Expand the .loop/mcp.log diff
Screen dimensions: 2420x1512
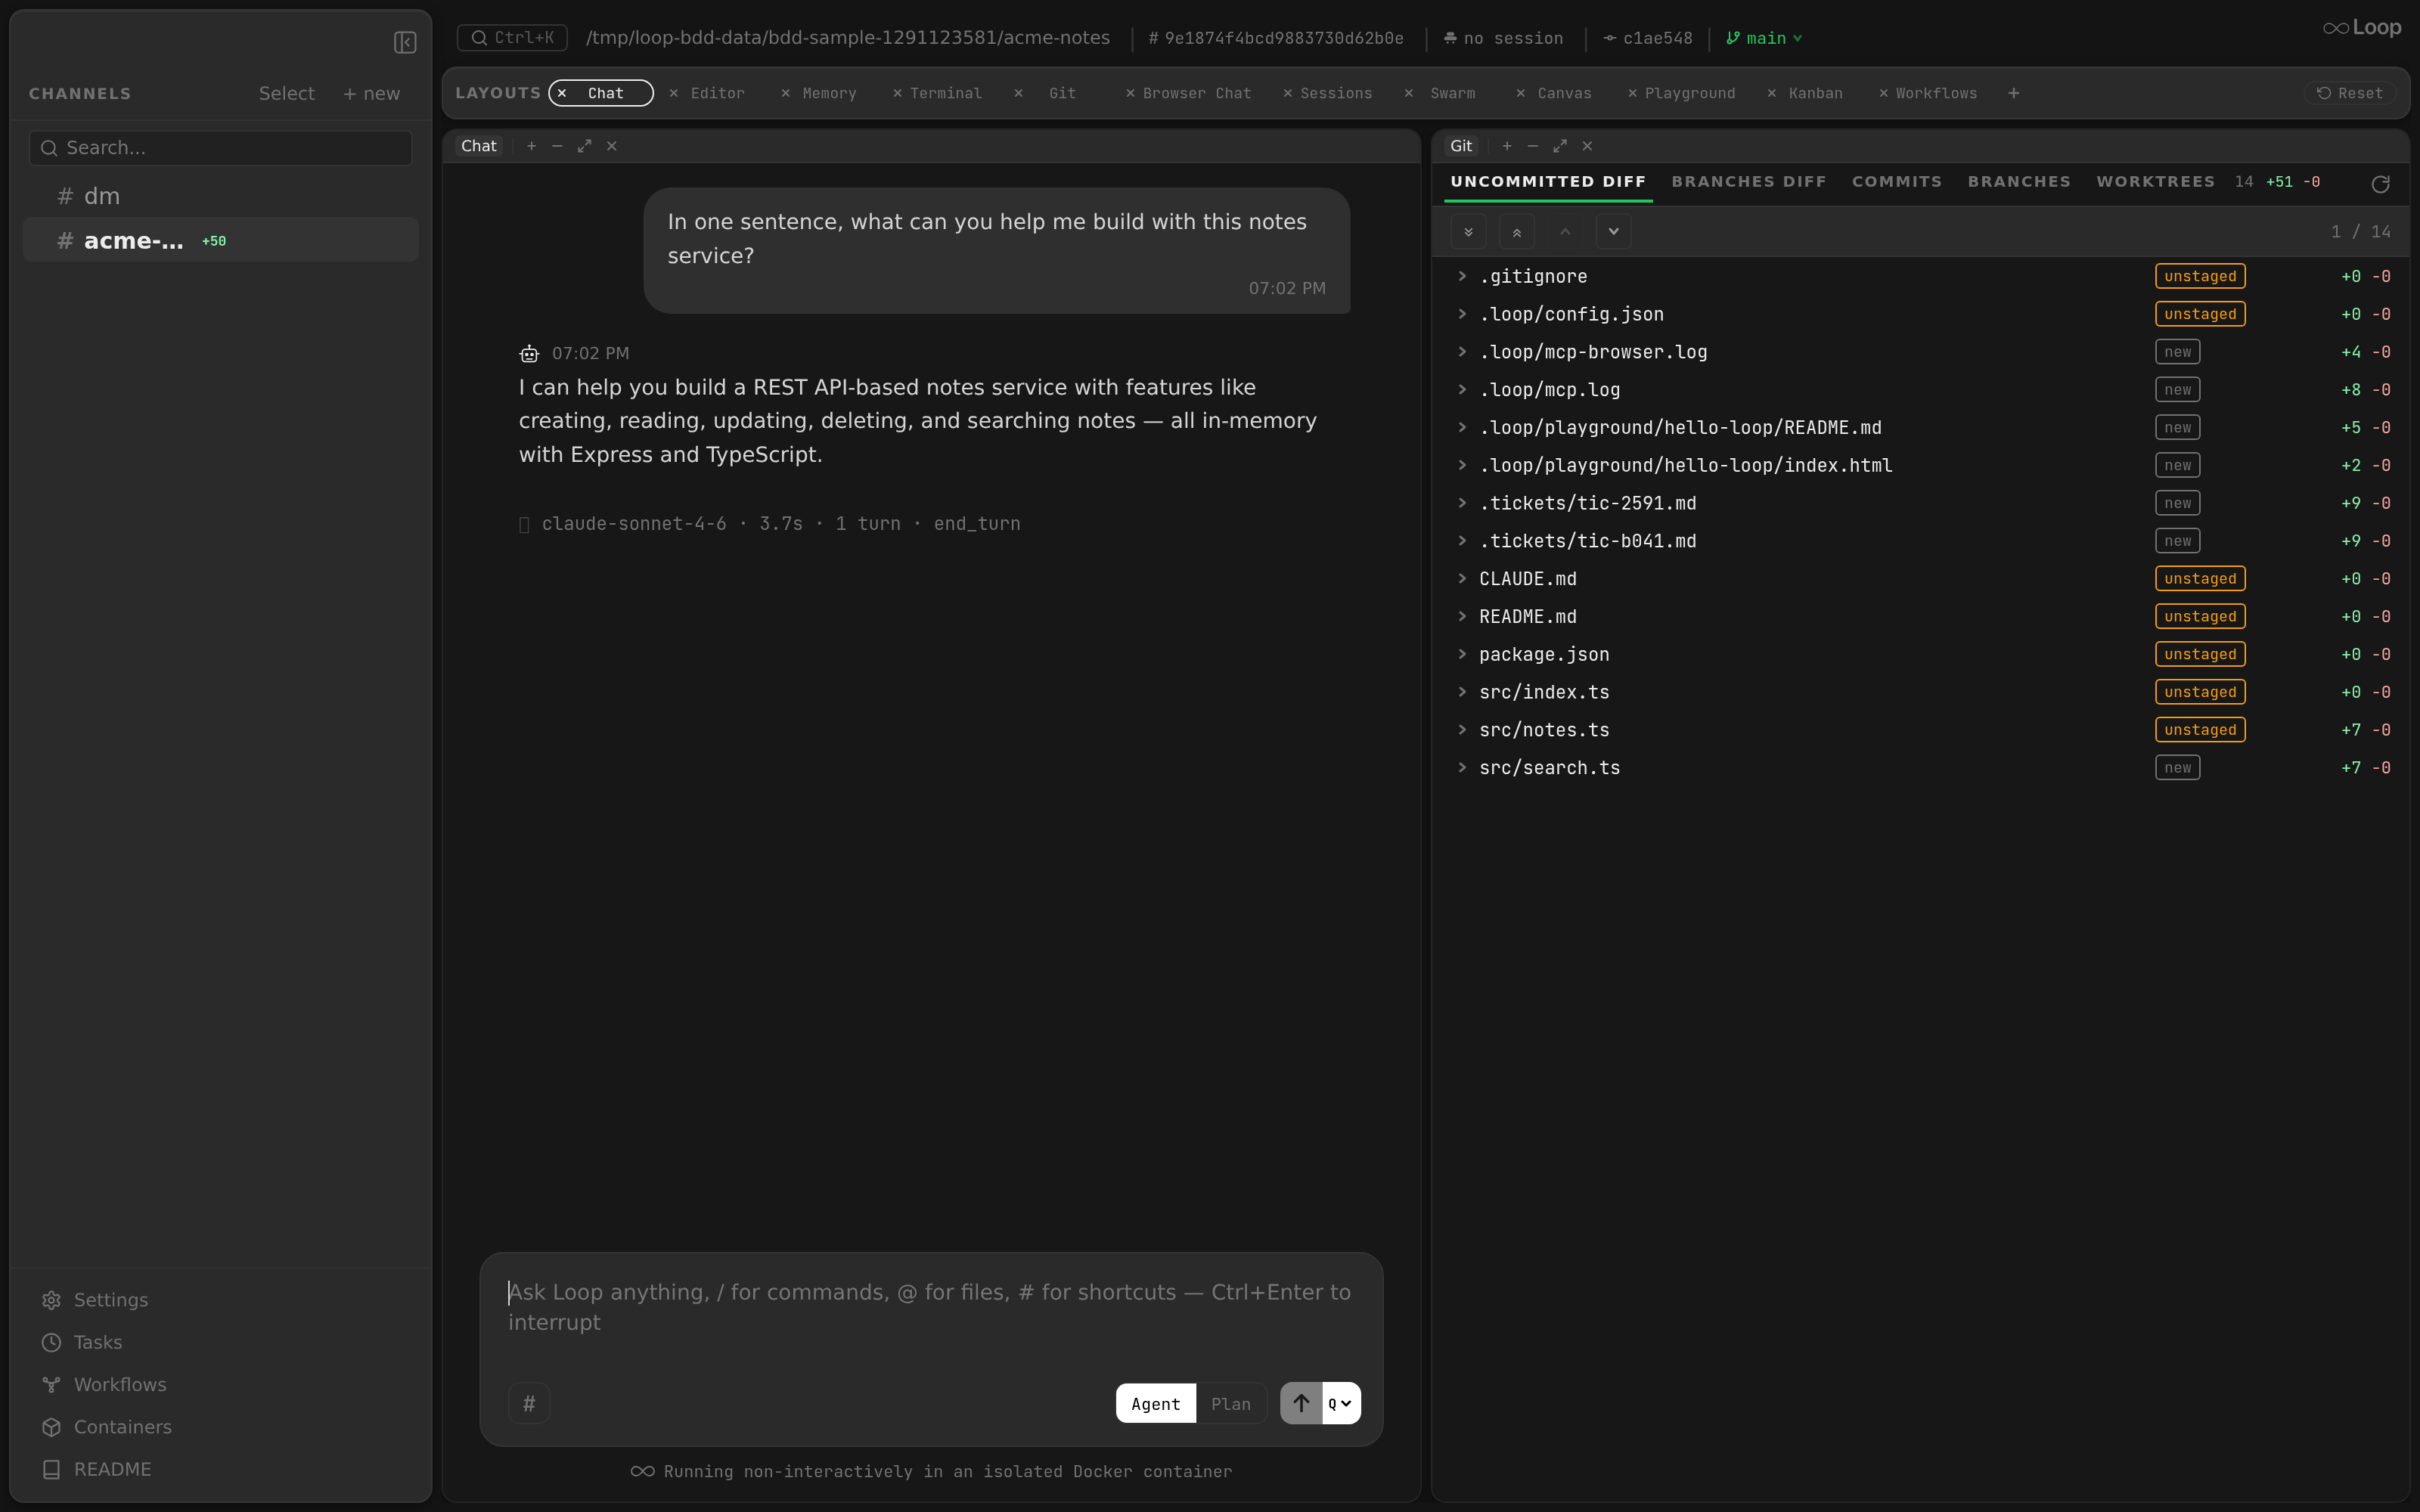(x=1462, y=390)
